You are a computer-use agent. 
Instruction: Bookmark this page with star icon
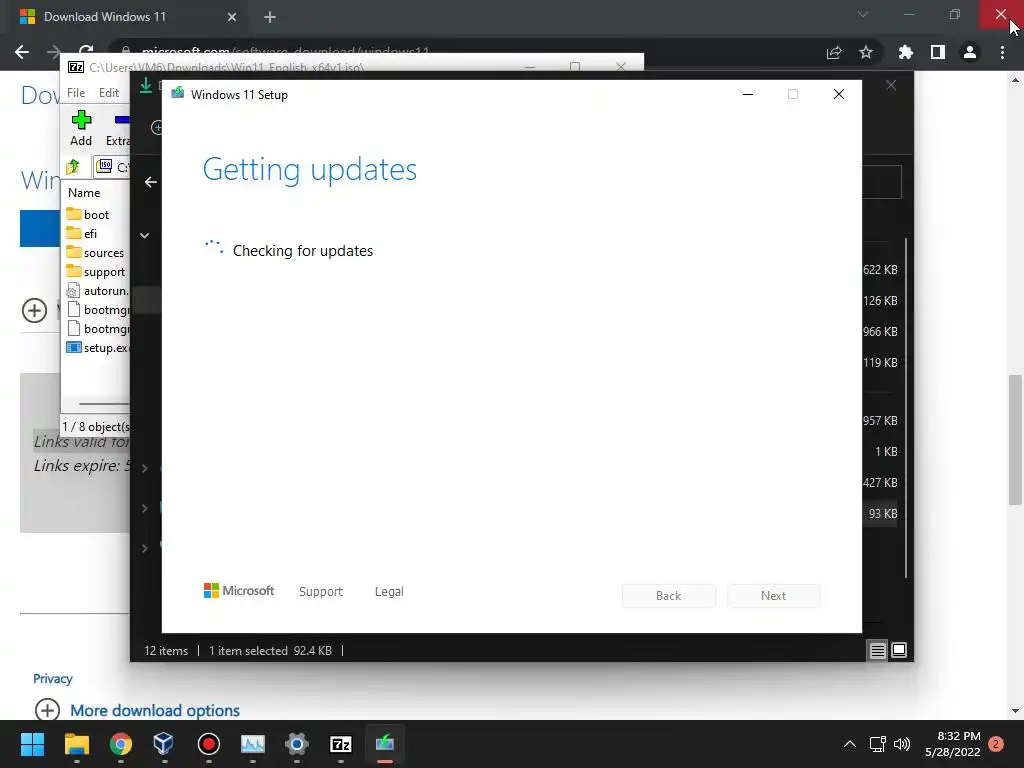tap(866, 52)
